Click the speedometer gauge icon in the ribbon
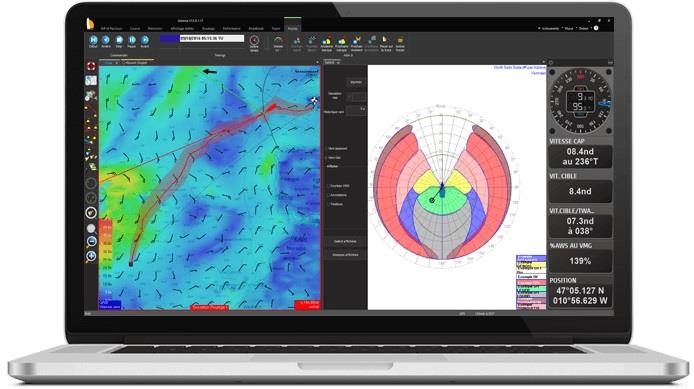Viewport: 694px width, 389px height. coord(278,40)
